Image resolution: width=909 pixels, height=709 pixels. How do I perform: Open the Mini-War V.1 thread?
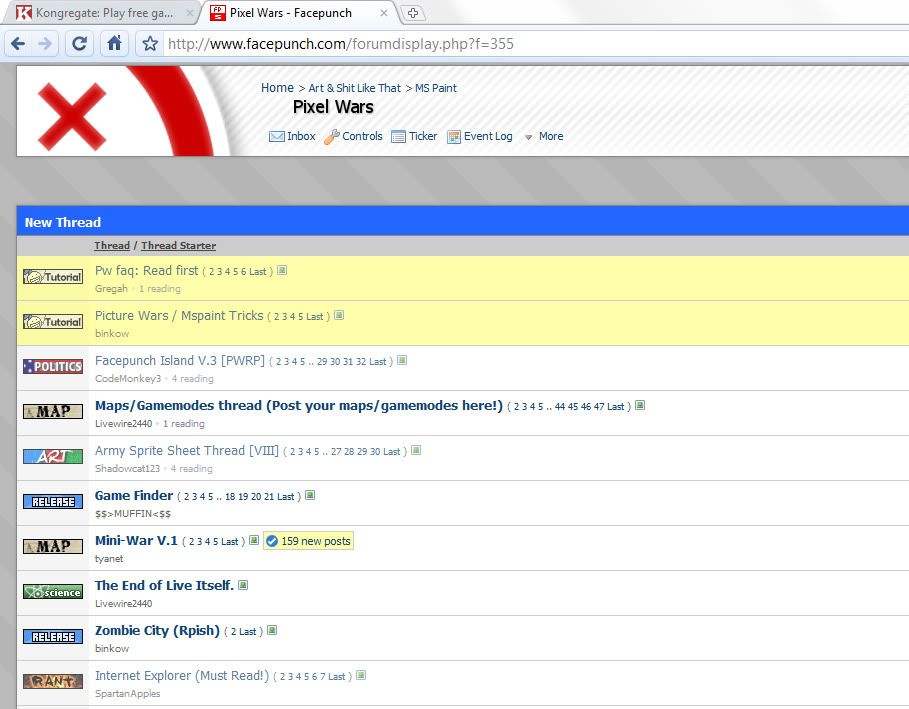(x=136, y=540)
